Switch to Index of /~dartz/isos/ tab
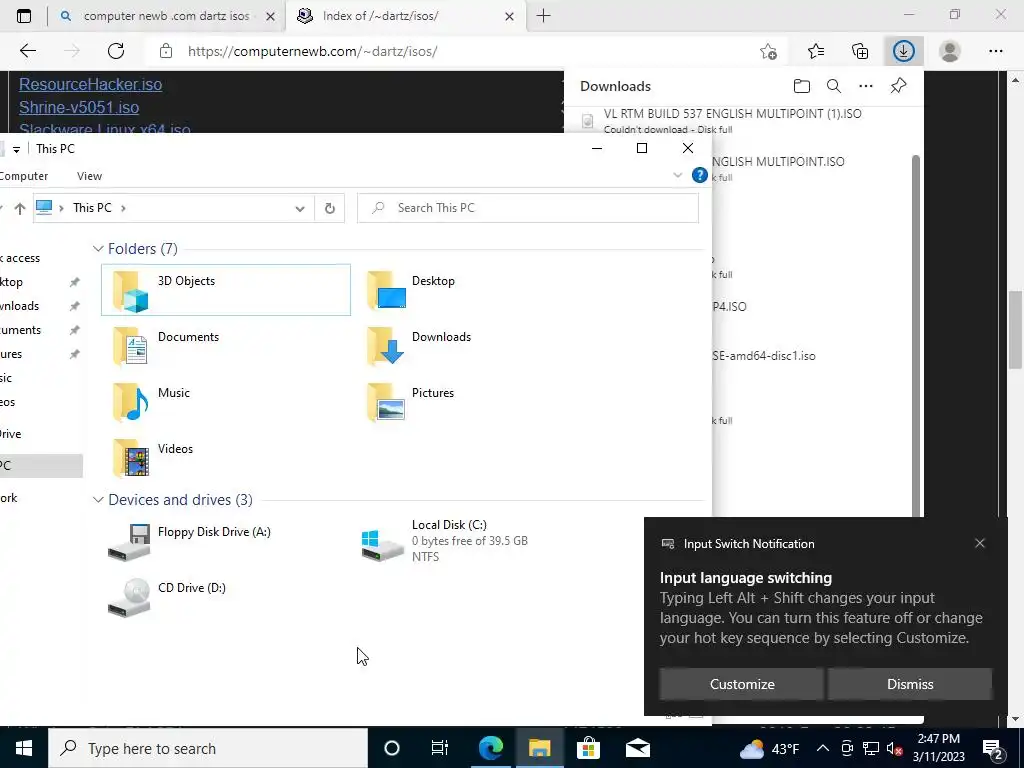The width and height of the screenshot is (1024, 768). (404, 16)
